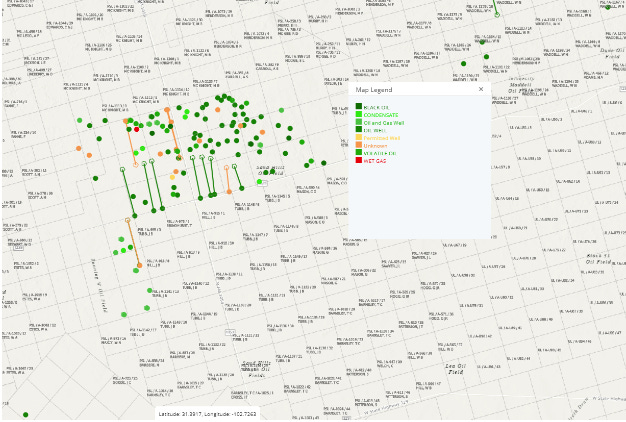Select the Permitted Well legend label

click(382, 138)
